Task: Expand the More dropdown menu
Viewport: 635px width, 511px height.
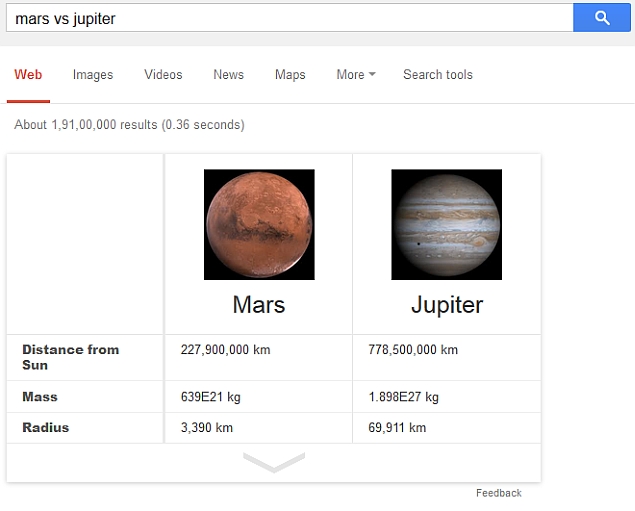Action: 356,75
